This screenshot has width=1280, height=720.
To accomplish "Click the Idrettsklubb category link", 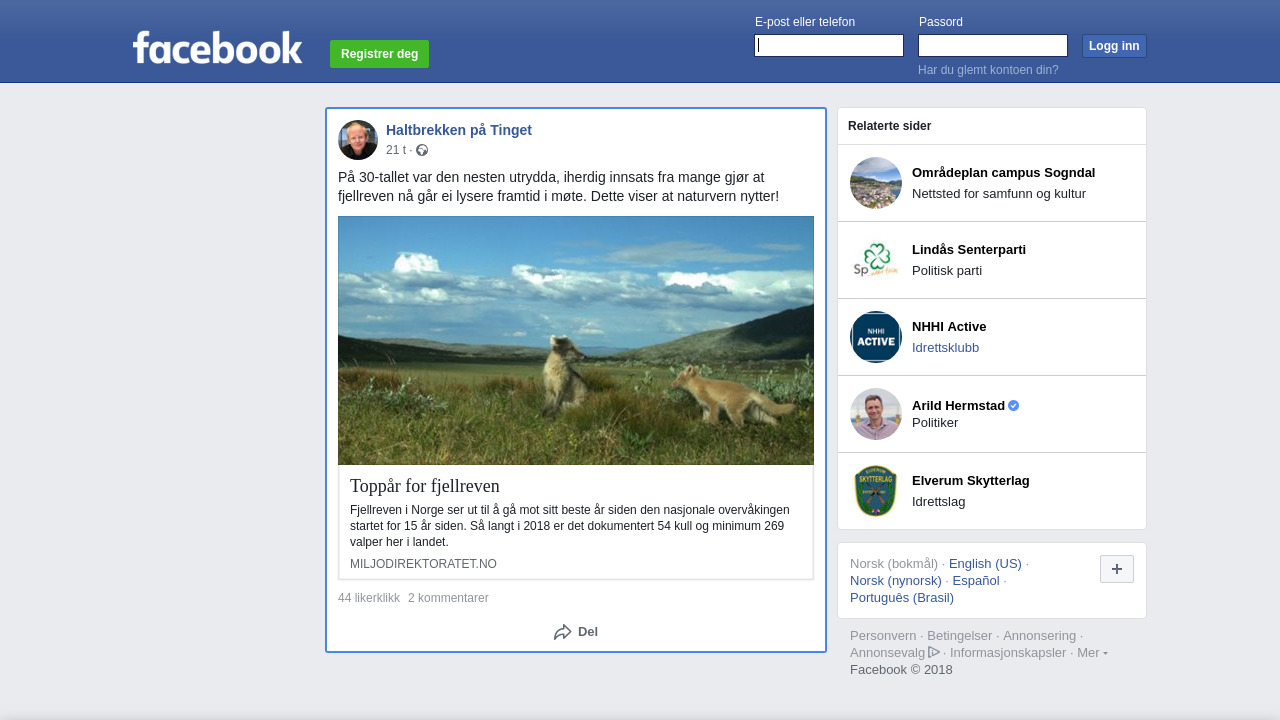I will pos(945,347).
